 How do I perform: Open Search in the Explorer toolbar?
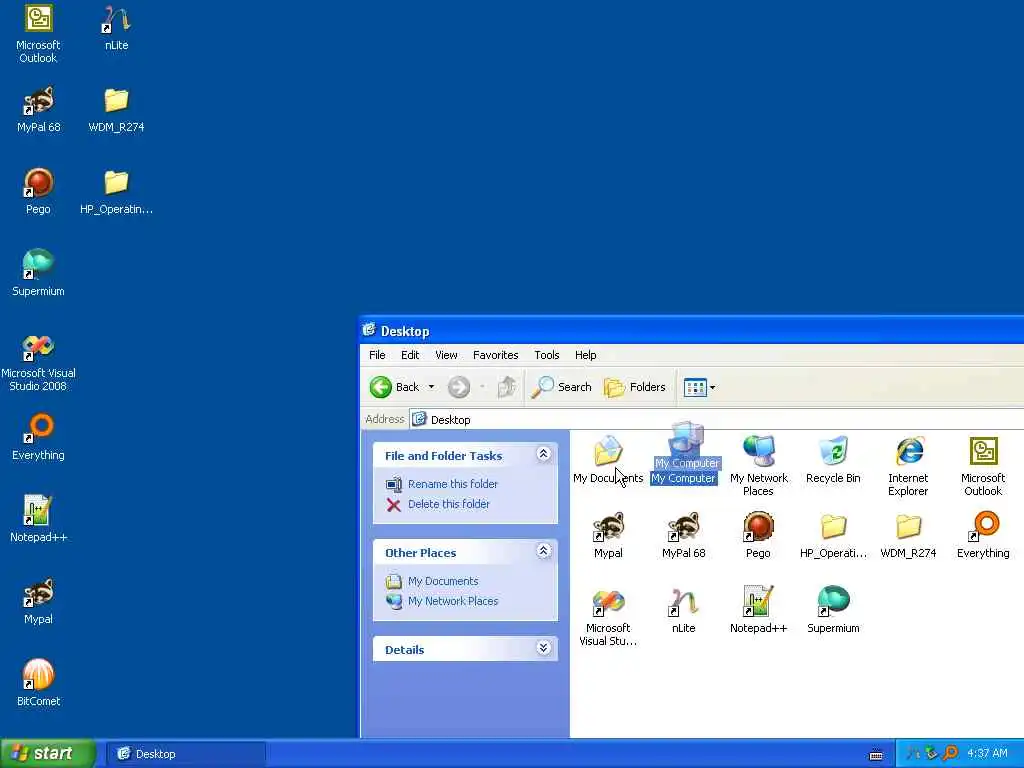click(x=562, y=387)
